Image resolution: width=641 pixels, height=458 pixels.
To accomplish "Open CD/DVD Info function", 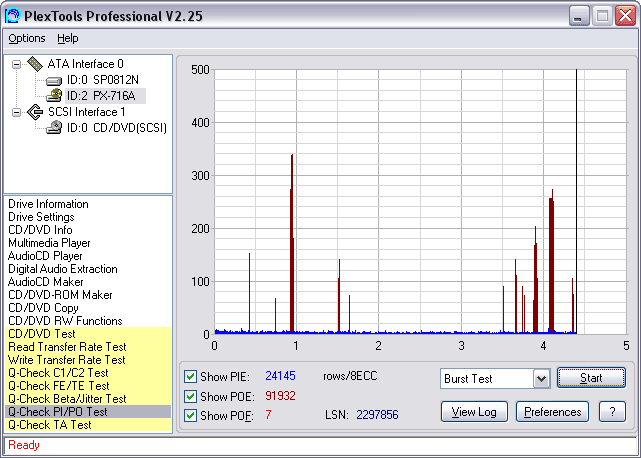I will 40,230.
